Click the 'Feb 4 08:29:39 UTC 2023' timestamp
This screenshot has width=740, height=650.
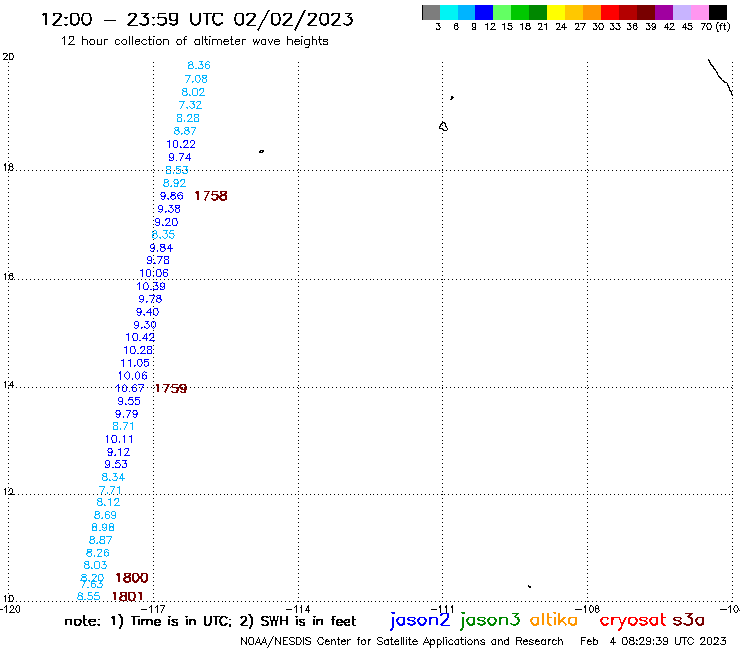point(653,641)
